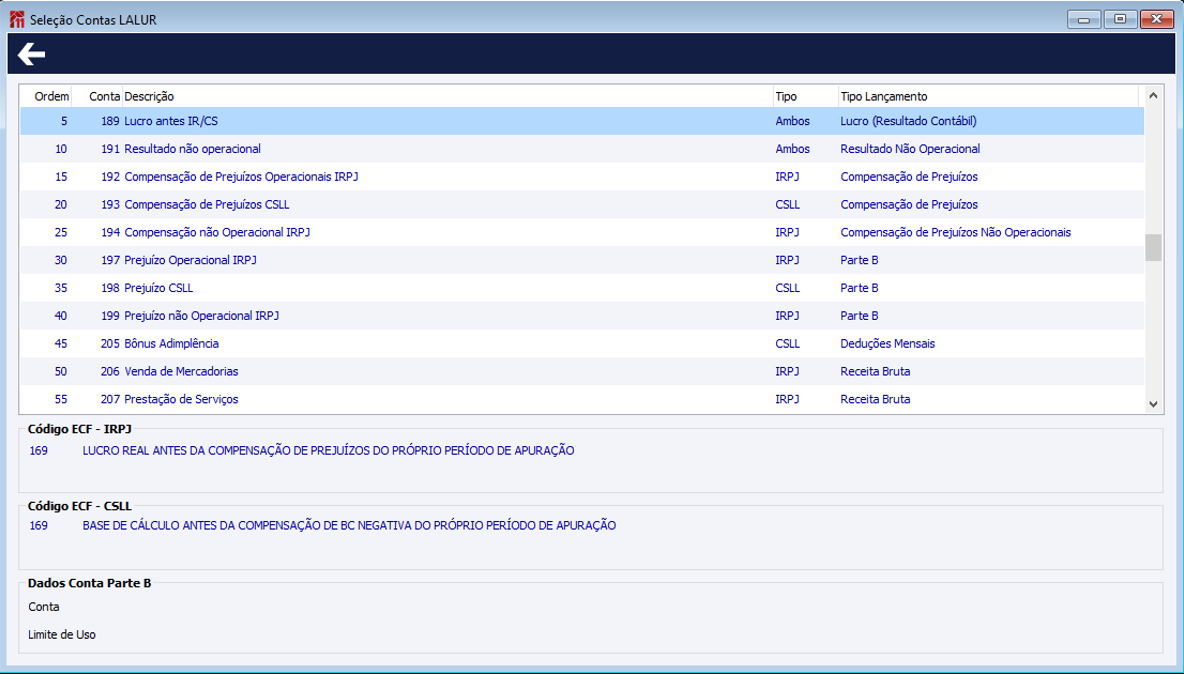The height and width of the screenshot is (674, 1184).
Task: Click Tipo Lançamento cell Resultado Não Operacional
Action: click(910, 149)
